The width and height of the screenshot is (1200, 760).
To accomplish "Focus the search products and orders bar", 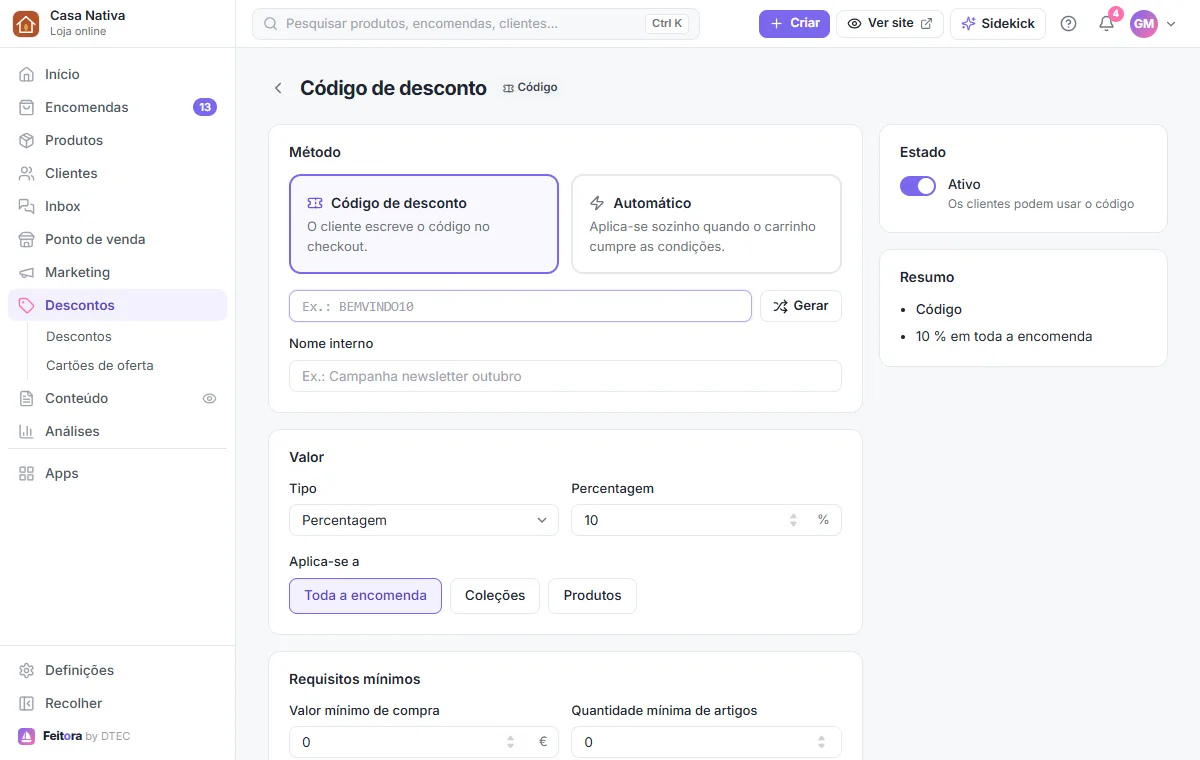I will [476, 24].
